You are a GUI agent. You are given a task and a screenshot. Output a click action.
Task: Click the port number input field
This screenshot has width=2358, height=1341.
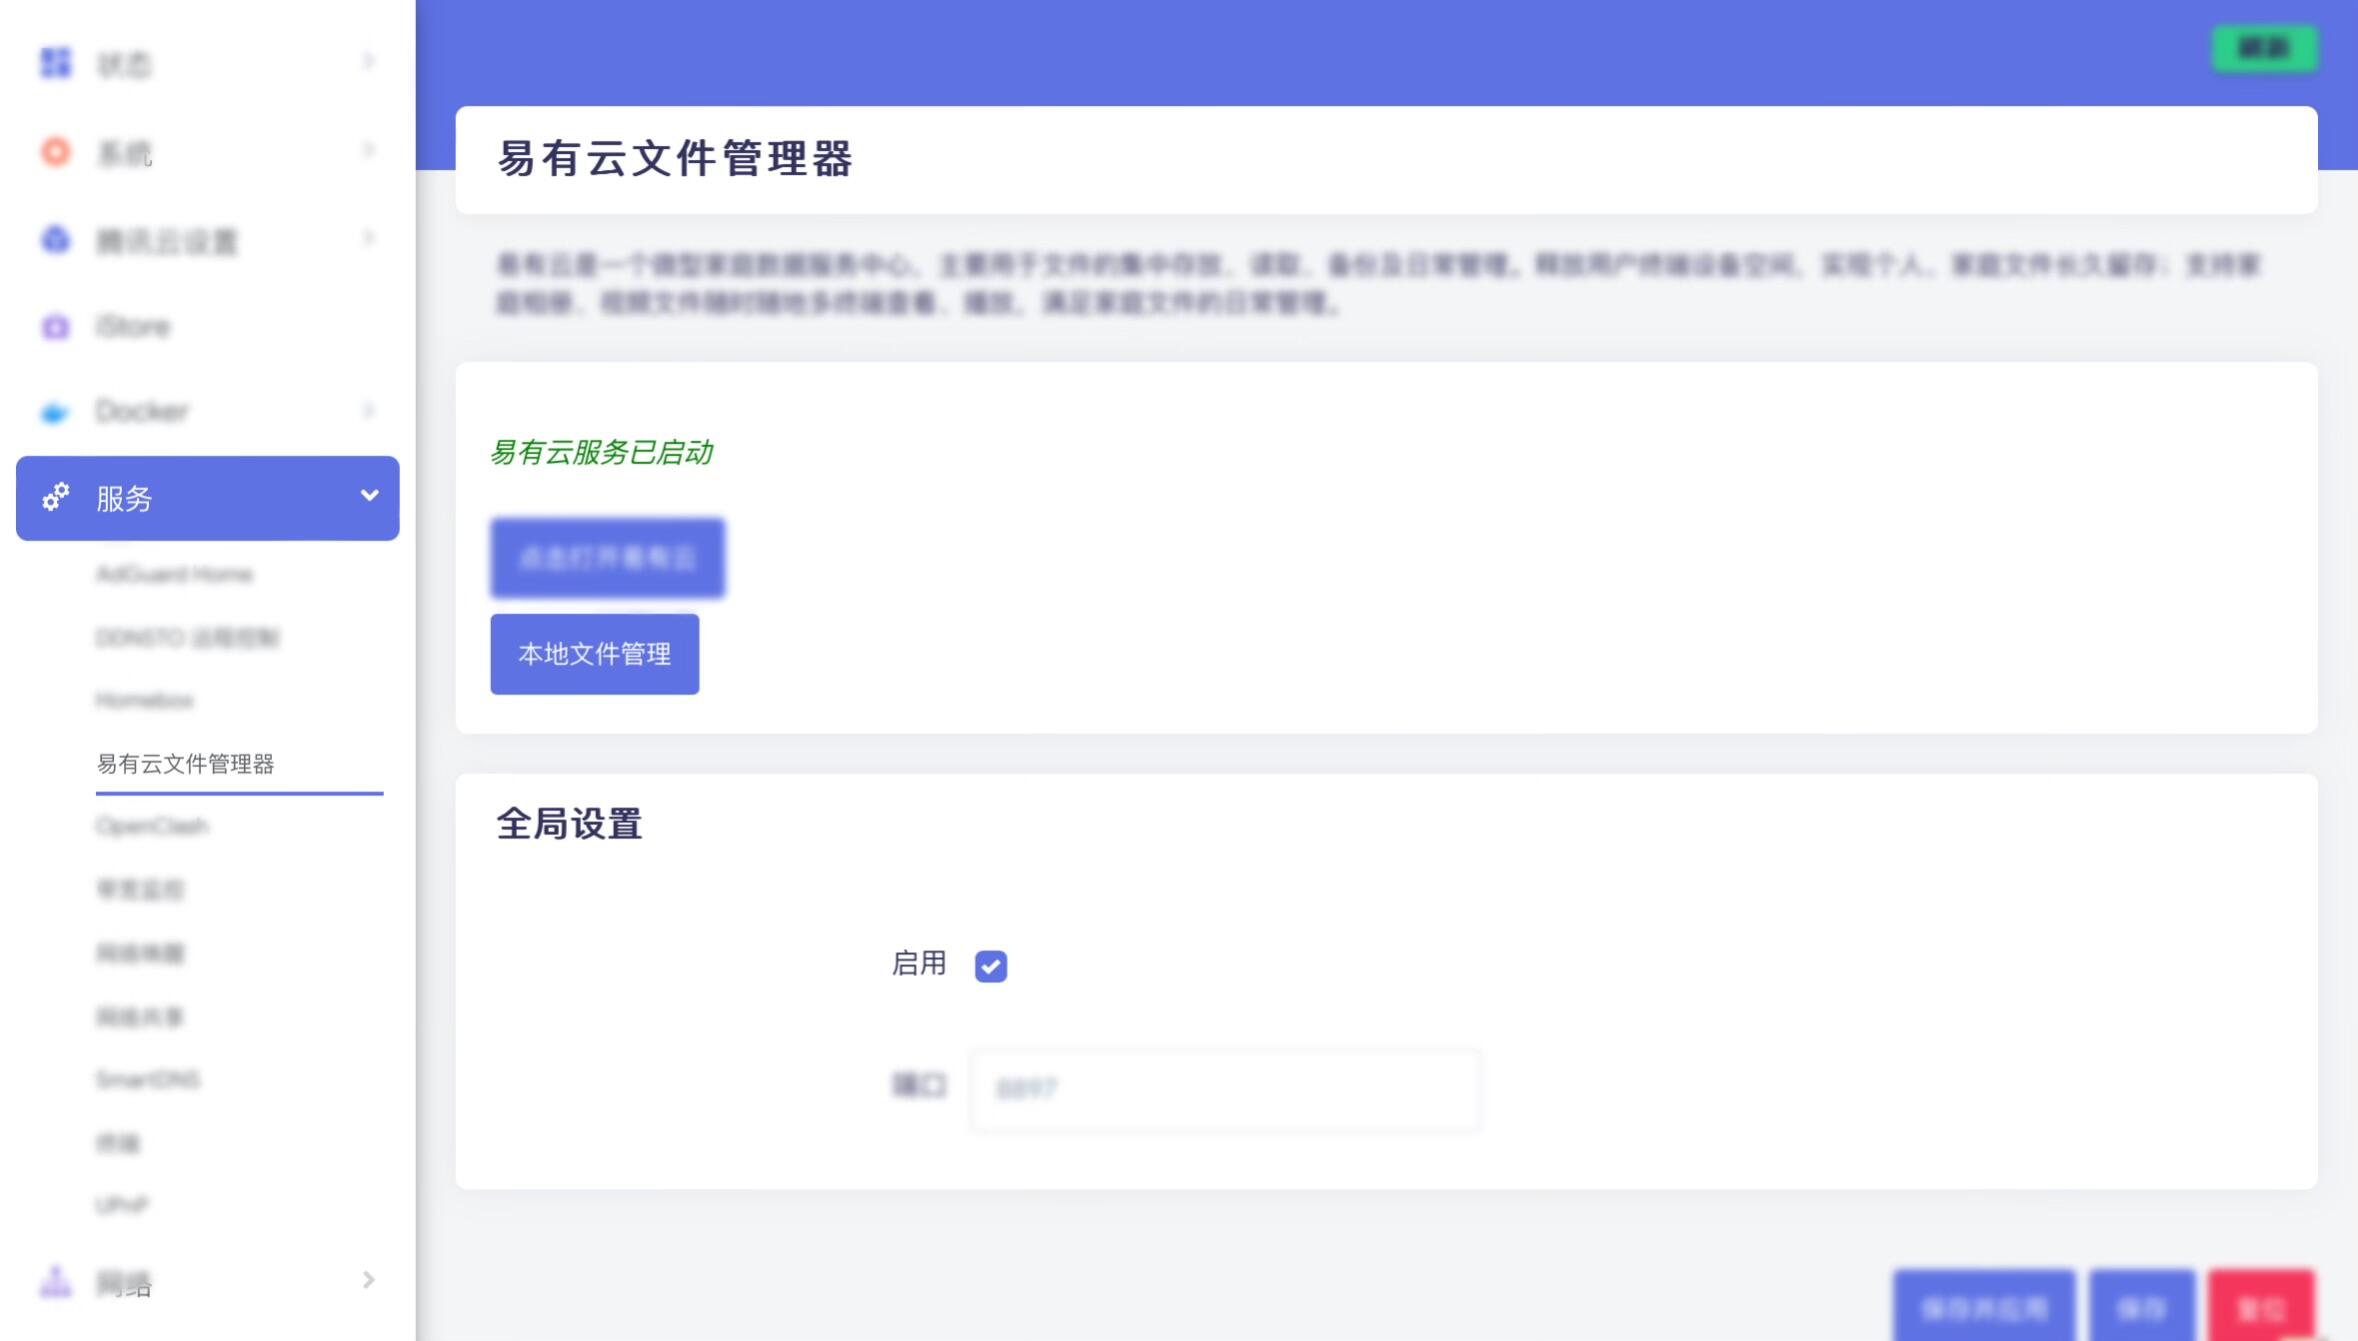[1226, 1089]
